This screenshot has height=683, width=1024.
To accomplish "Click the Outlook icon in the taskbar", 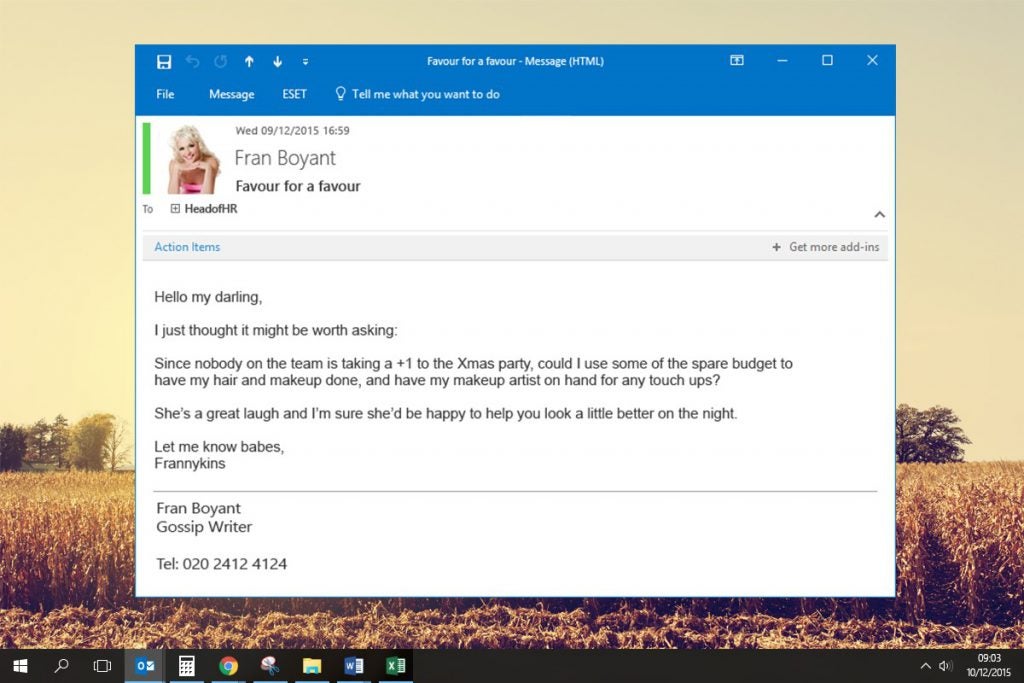I will 144,666.
